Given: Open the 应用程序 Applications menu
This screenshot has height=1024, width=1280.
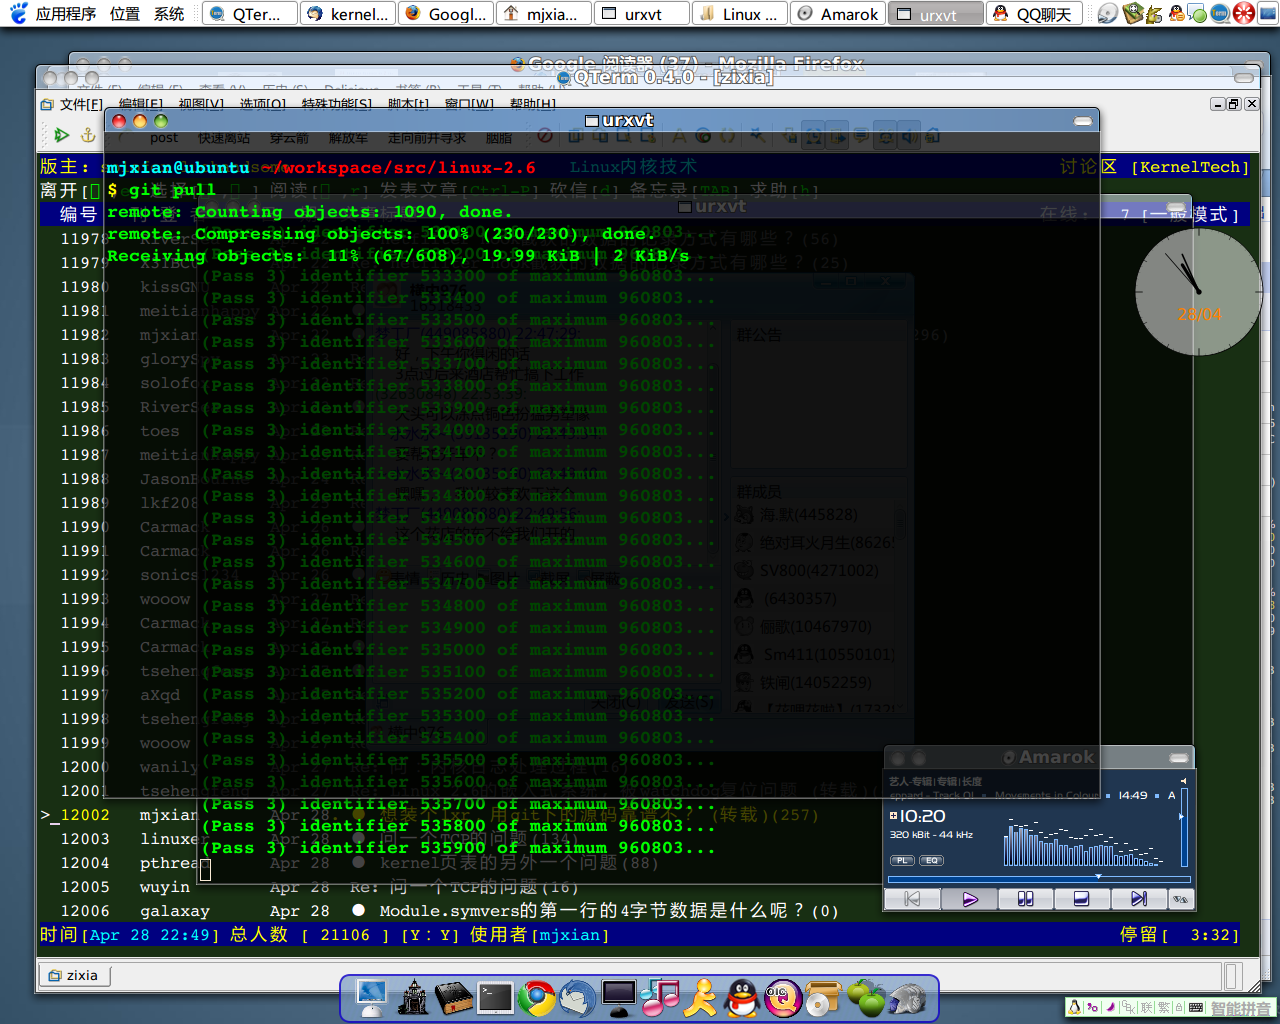Looking at the screenshot, I should point(66,14).
